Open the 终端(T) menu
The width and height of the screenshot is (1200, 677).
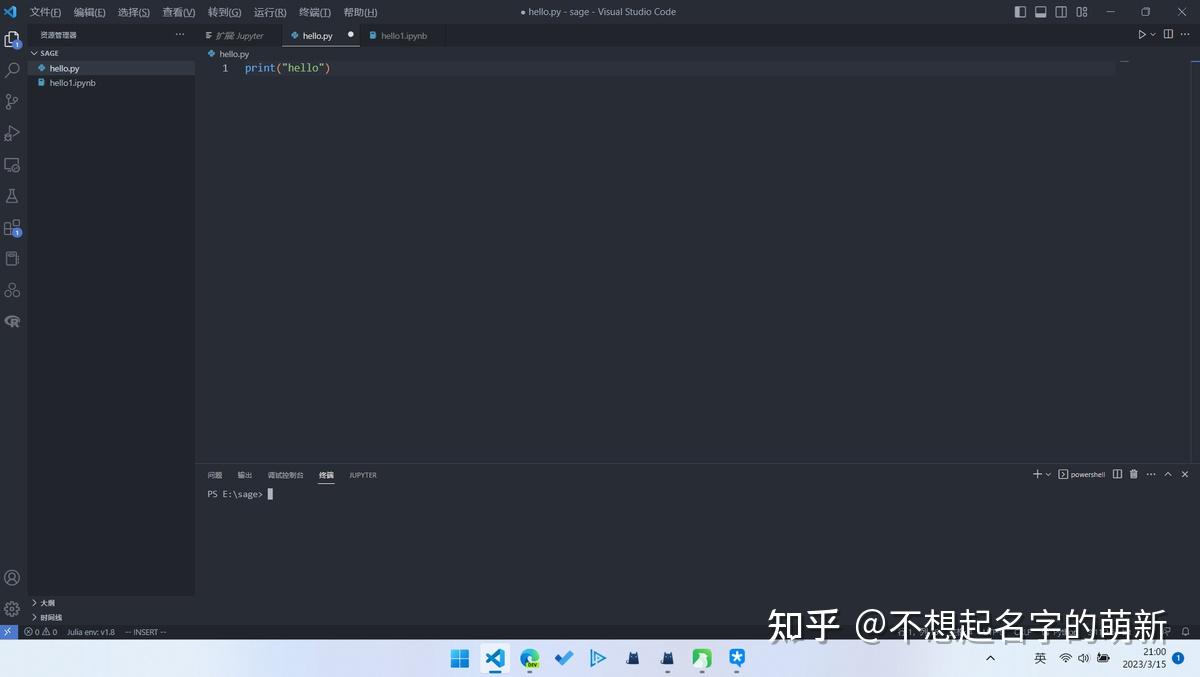coord(313,12)
